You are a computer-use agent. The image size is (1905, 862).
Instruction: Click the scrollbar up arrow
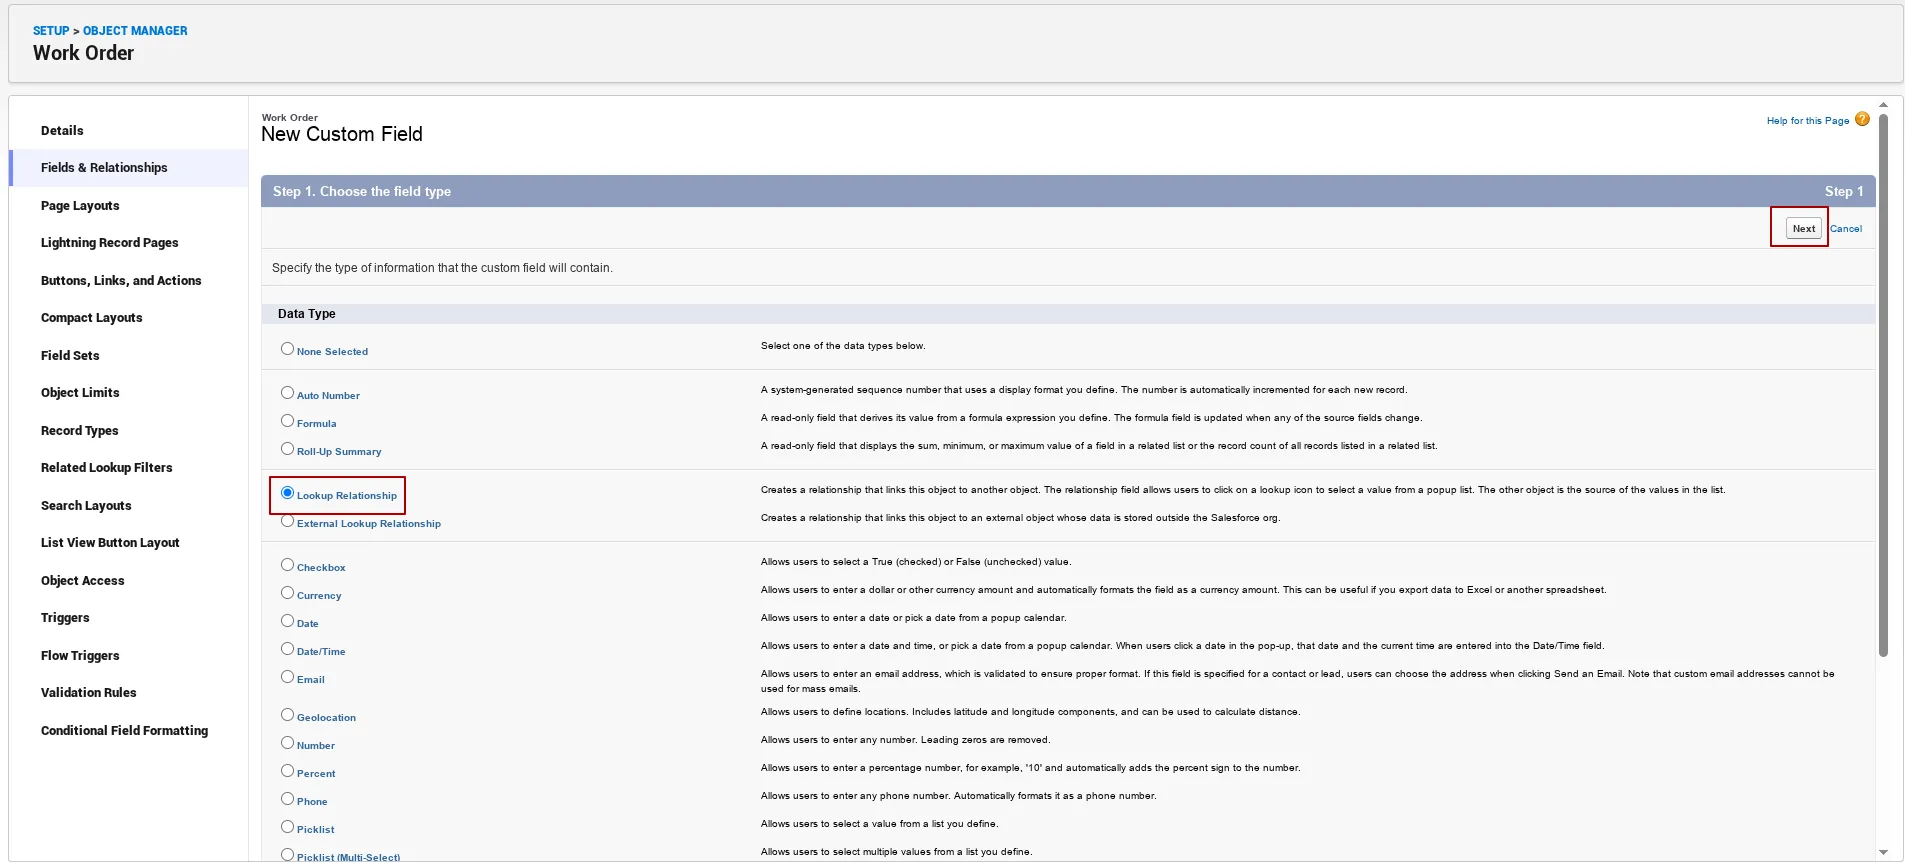click(x=1883, y=104)
